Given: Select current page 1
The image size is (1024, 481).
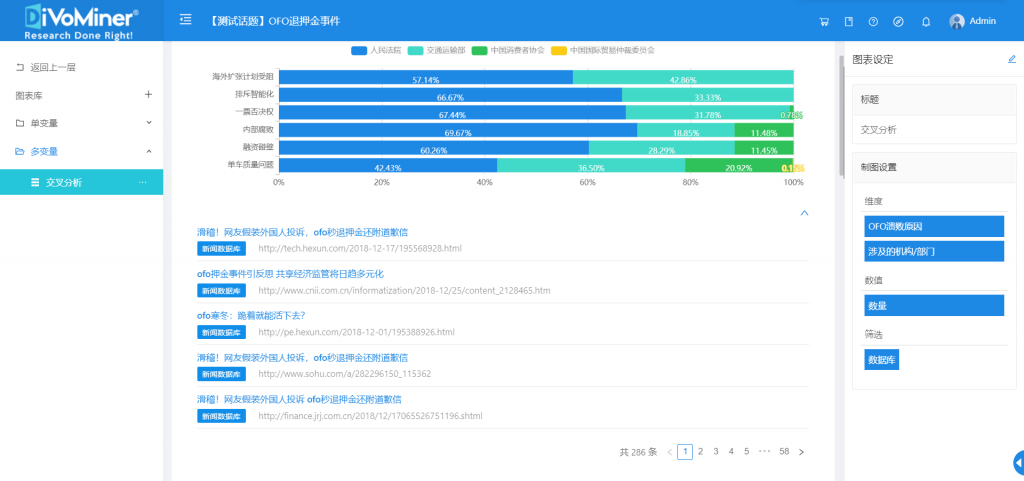Looking at the screenshot, I should tap(685, 452).
